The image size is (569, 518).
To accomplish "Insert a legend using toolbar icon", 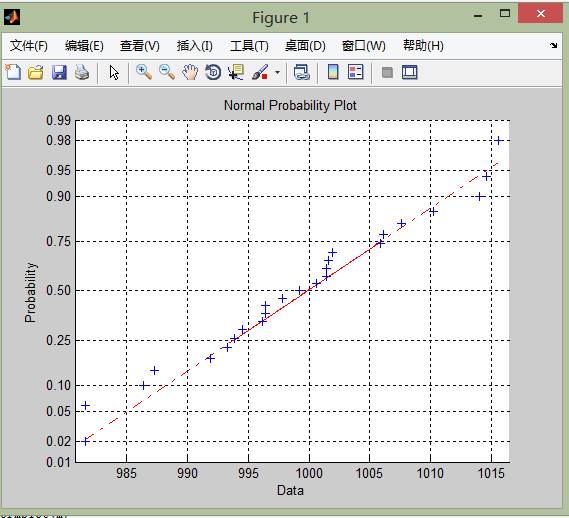I will tap(356, 72).
